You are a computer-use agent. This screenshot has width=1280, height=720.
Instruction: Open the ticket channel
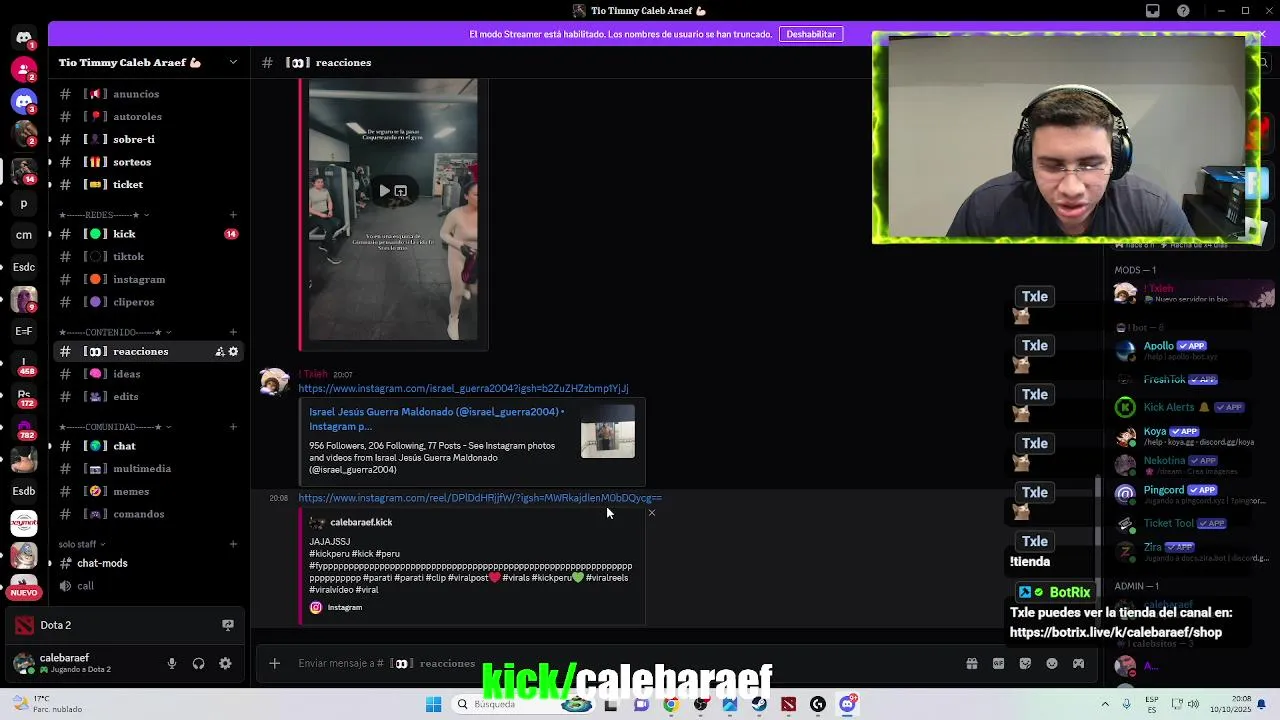pos(149,185)
